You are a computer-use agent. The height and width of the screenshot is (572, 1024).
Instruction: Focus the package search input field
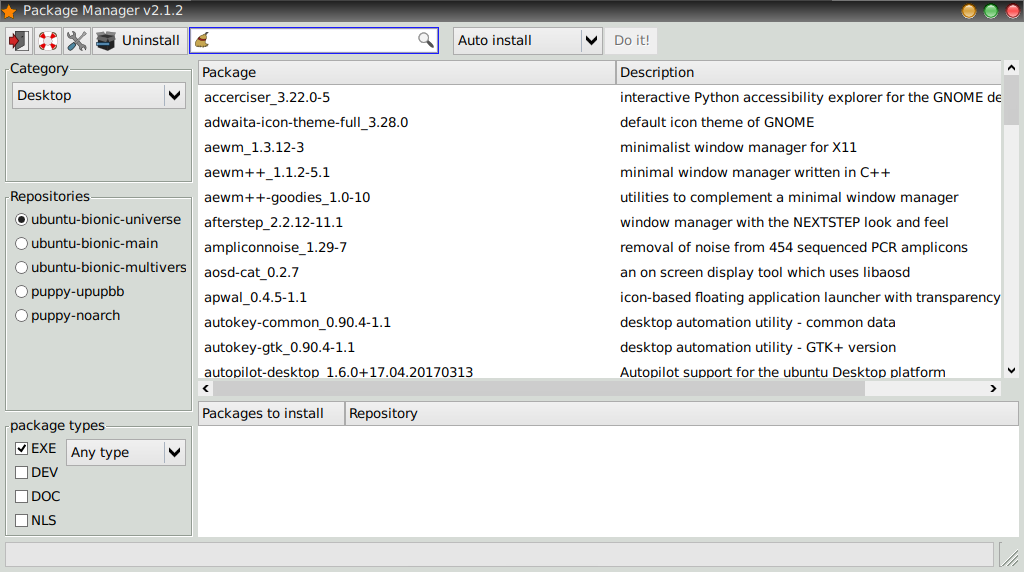[x=313, y=40]
